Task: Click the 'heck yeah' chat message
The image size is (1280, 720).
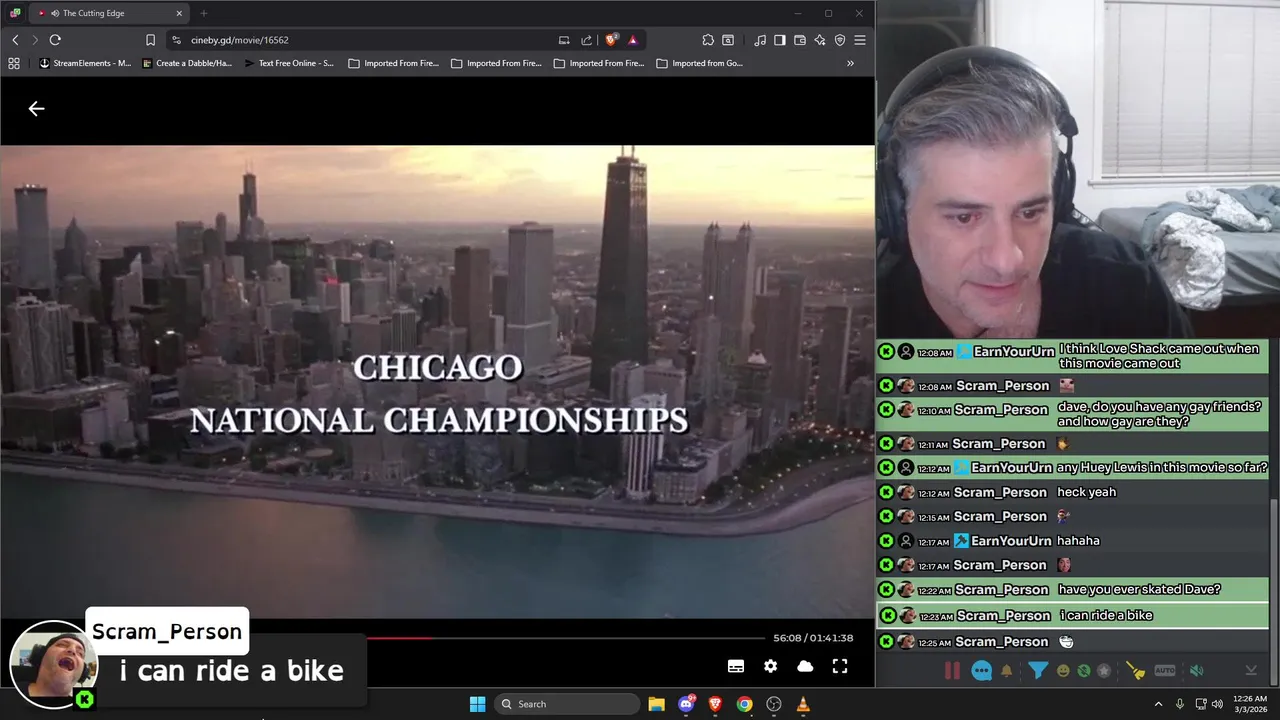Action: (x=1086, y=492)
